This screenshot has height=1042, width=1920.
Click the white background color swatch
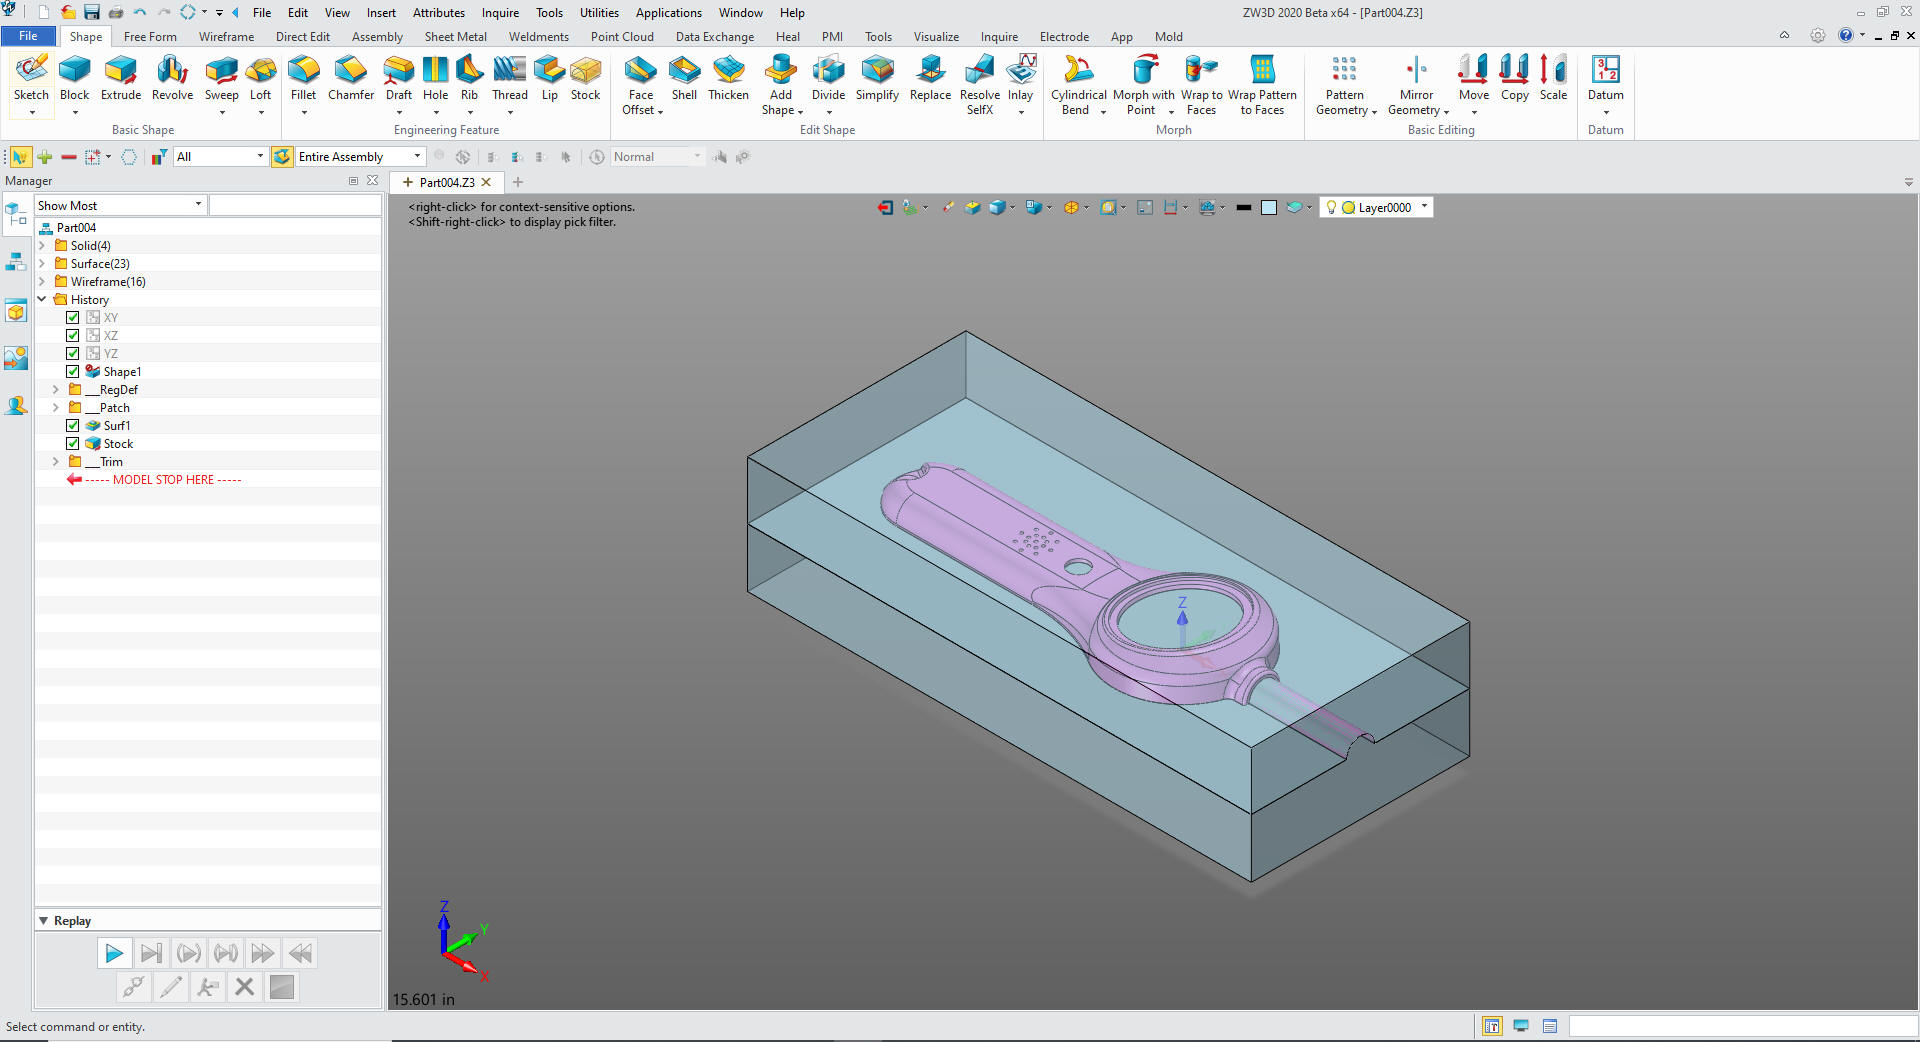pos(1268,208)
